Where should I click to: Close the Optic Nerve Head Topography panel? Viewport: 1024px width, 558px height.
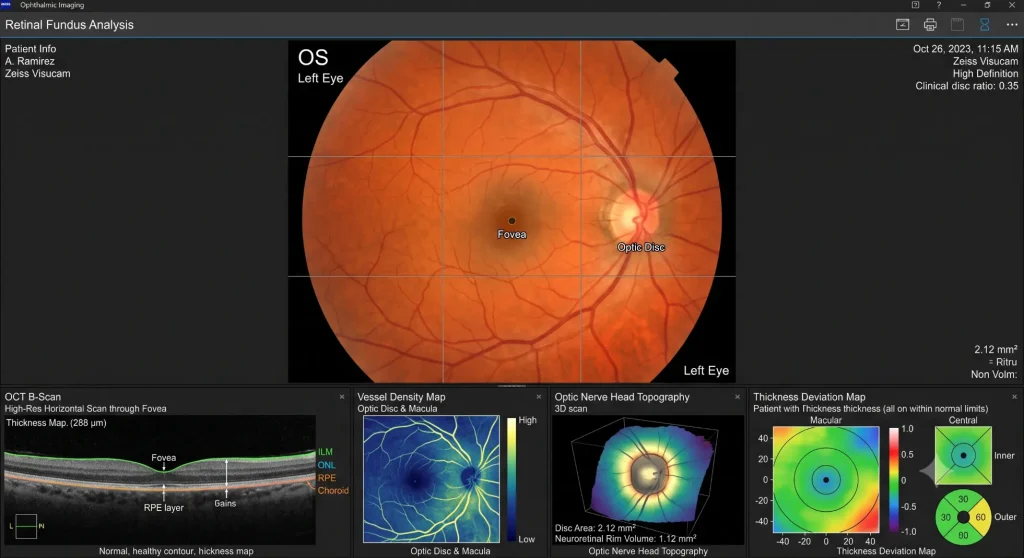click(x=737, y=397)
